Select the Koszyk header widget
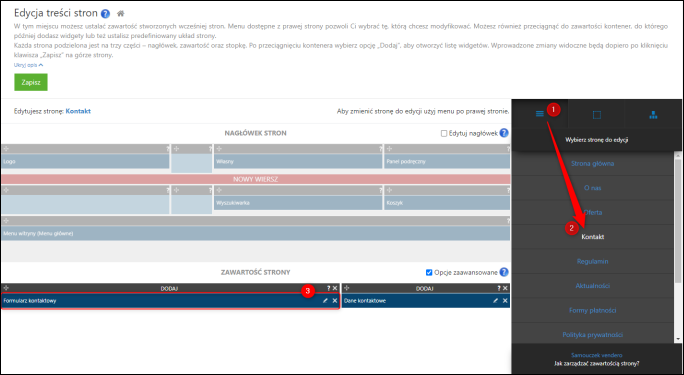This screenshot has width=684, height=375. point(447,203)
